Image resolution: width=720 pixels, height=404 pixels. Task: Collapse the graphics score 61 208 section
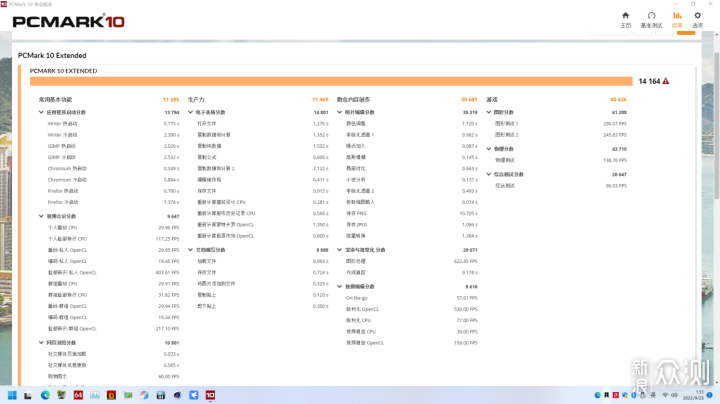tap(489, 112)
